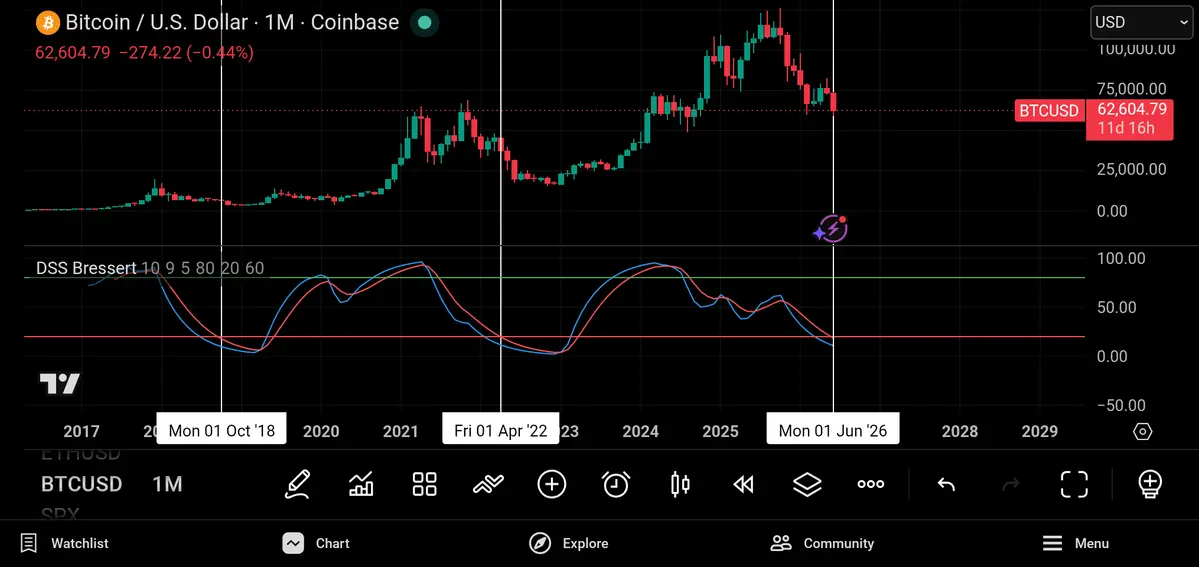This screenshot has width=1199, height=567.
Task: Tap the Fri 01 Apr '22 date marker
Action: point(500,430)
